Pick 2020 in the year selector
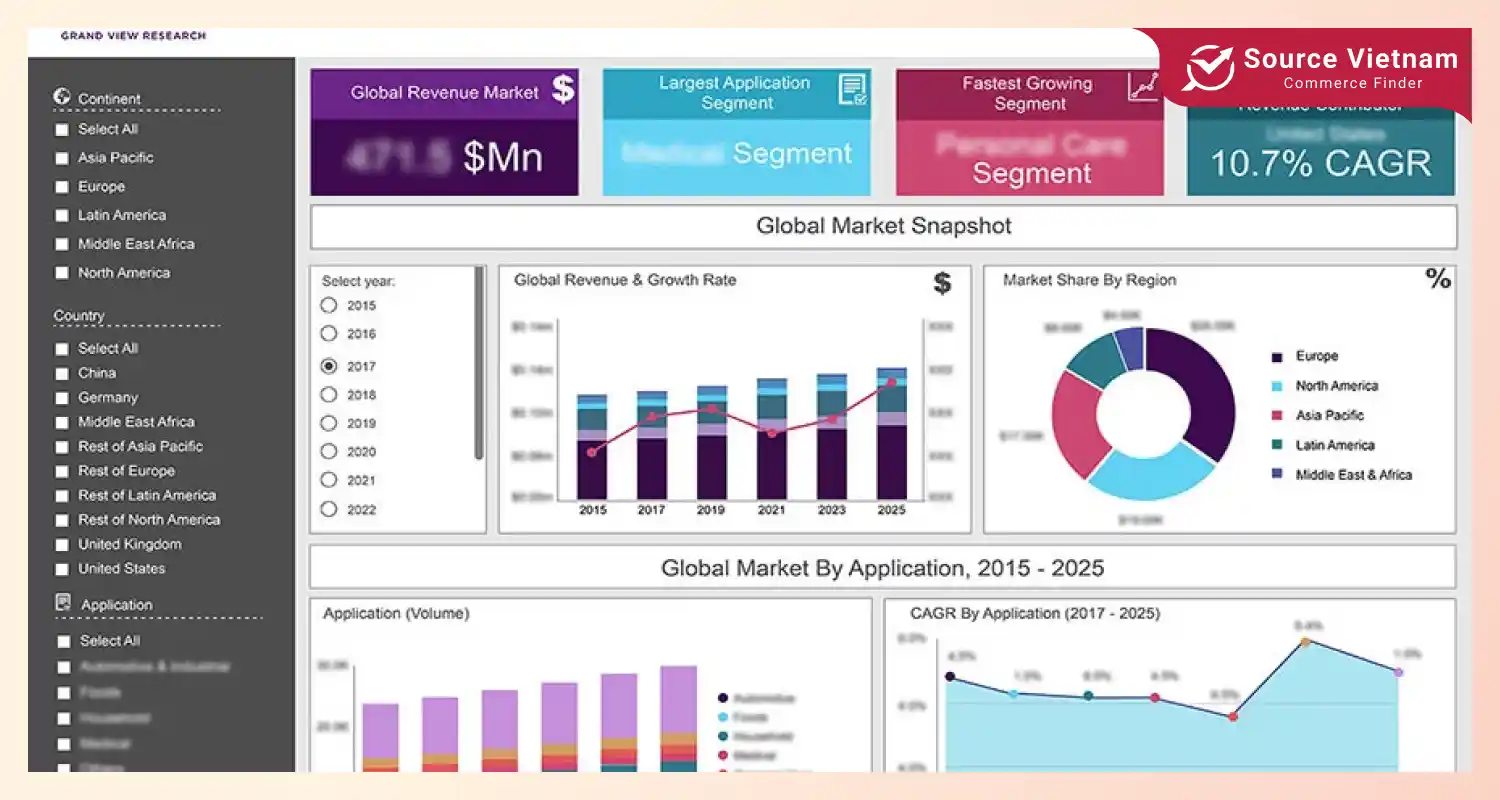This screenshot has height=800, width=1500. point(328,452)
